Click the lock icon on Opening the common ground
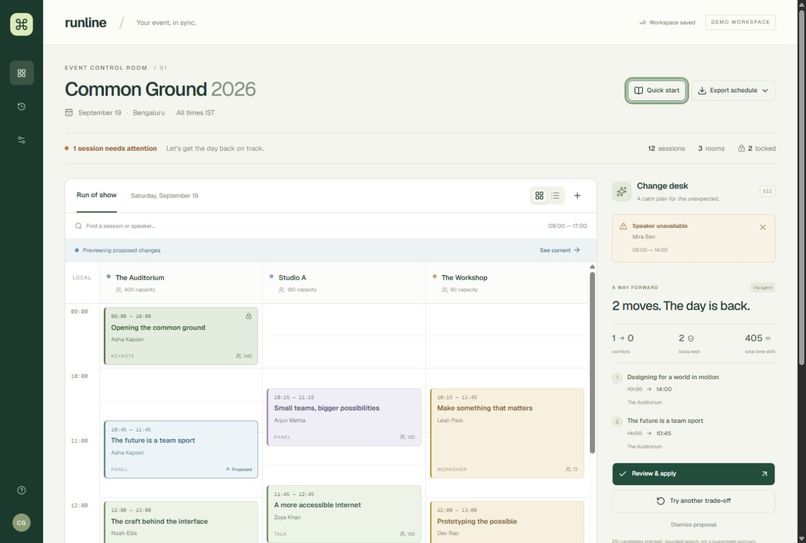This screenshot has width=806, height=543. click(x=249, y=316)
